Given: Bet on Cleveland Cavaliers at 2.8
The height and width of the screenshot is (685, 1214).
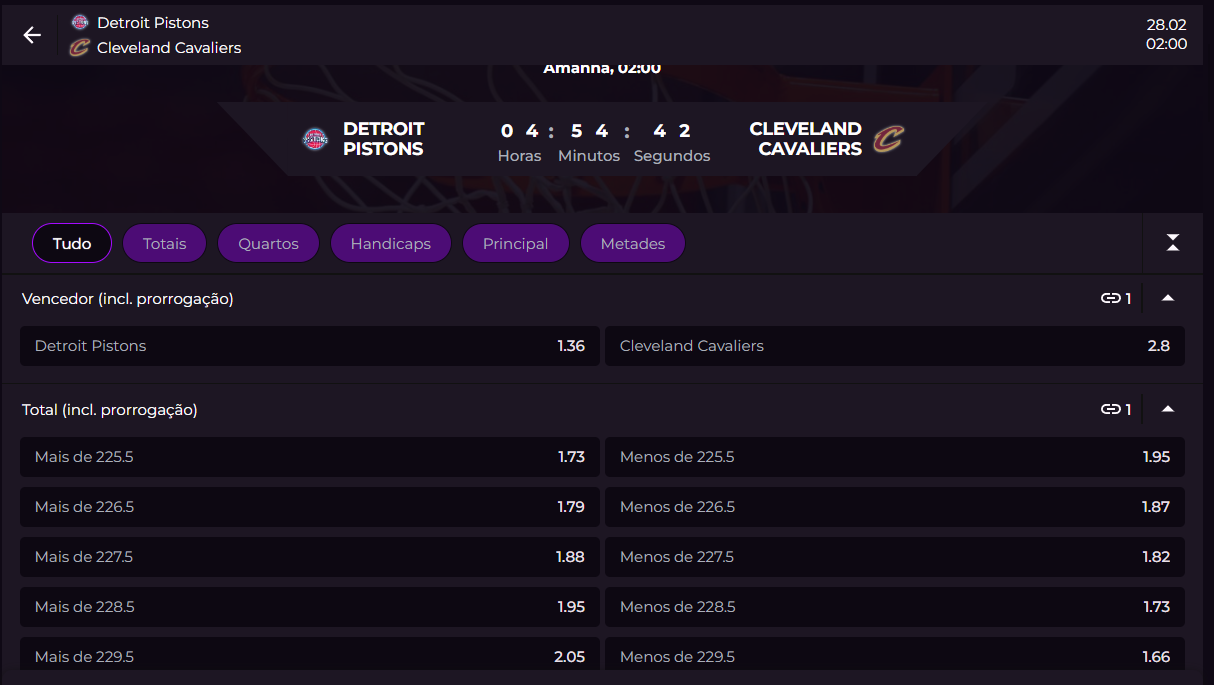Looking at the screenshot, I should [x=894, y=346].
